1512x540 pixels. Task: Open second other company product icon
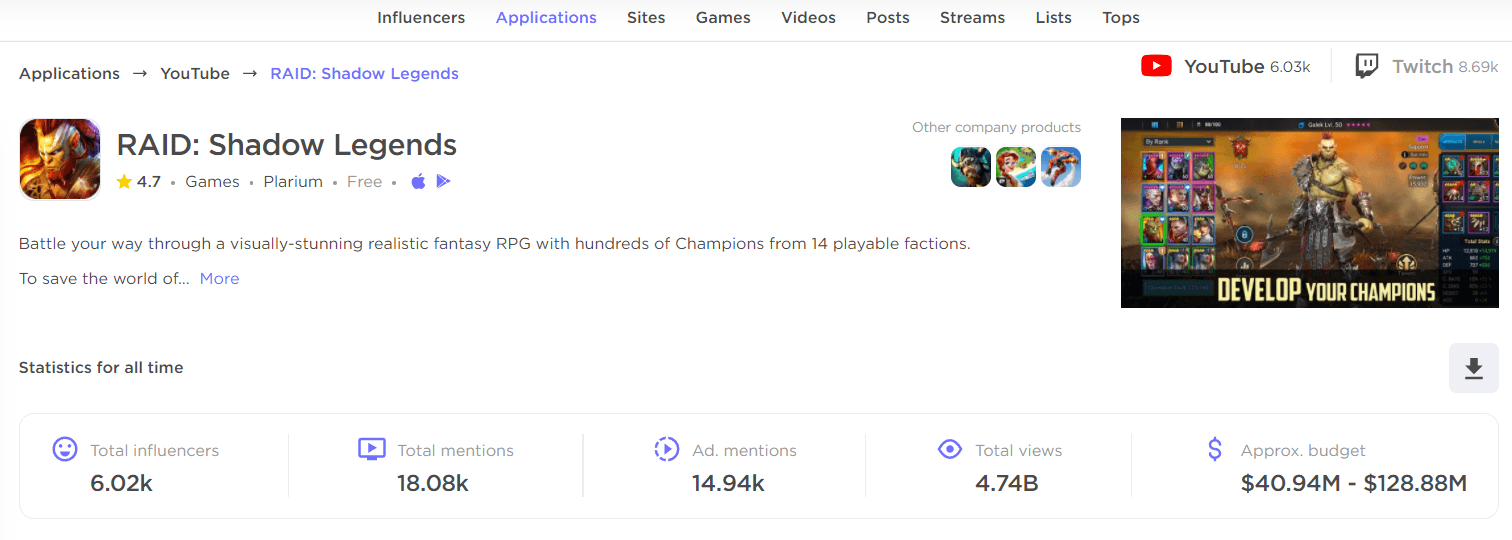pos(1016,167)
